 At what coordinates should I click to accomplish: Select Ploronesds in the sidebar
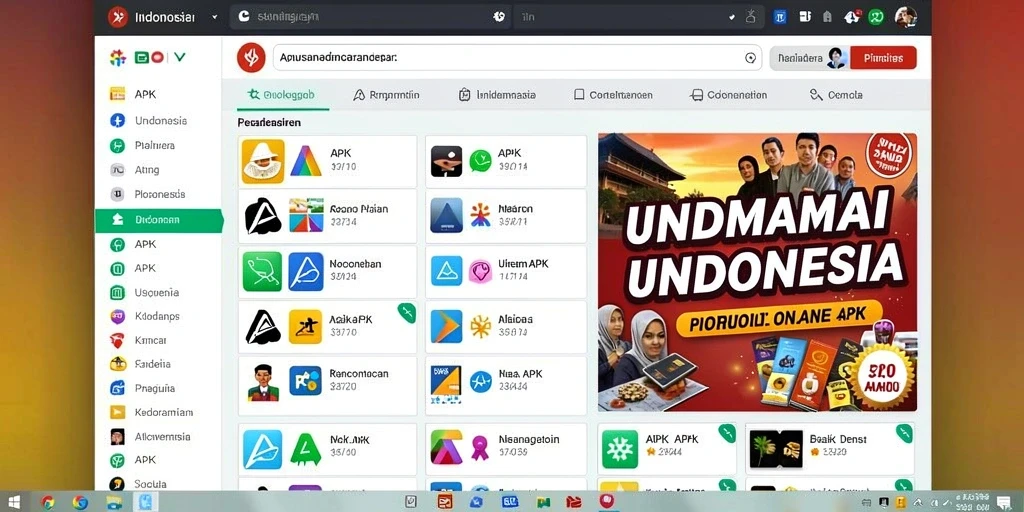[x=158, y=194]
